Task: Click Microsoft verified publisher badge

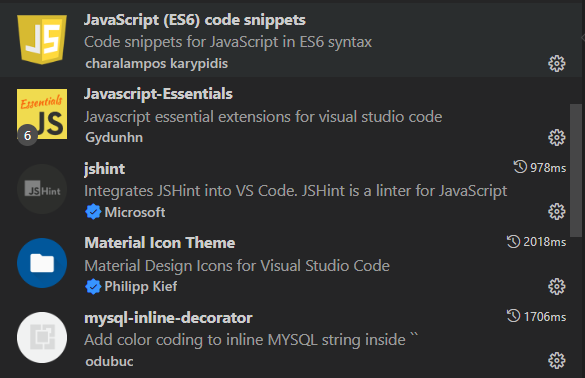Action: [93, 212]
